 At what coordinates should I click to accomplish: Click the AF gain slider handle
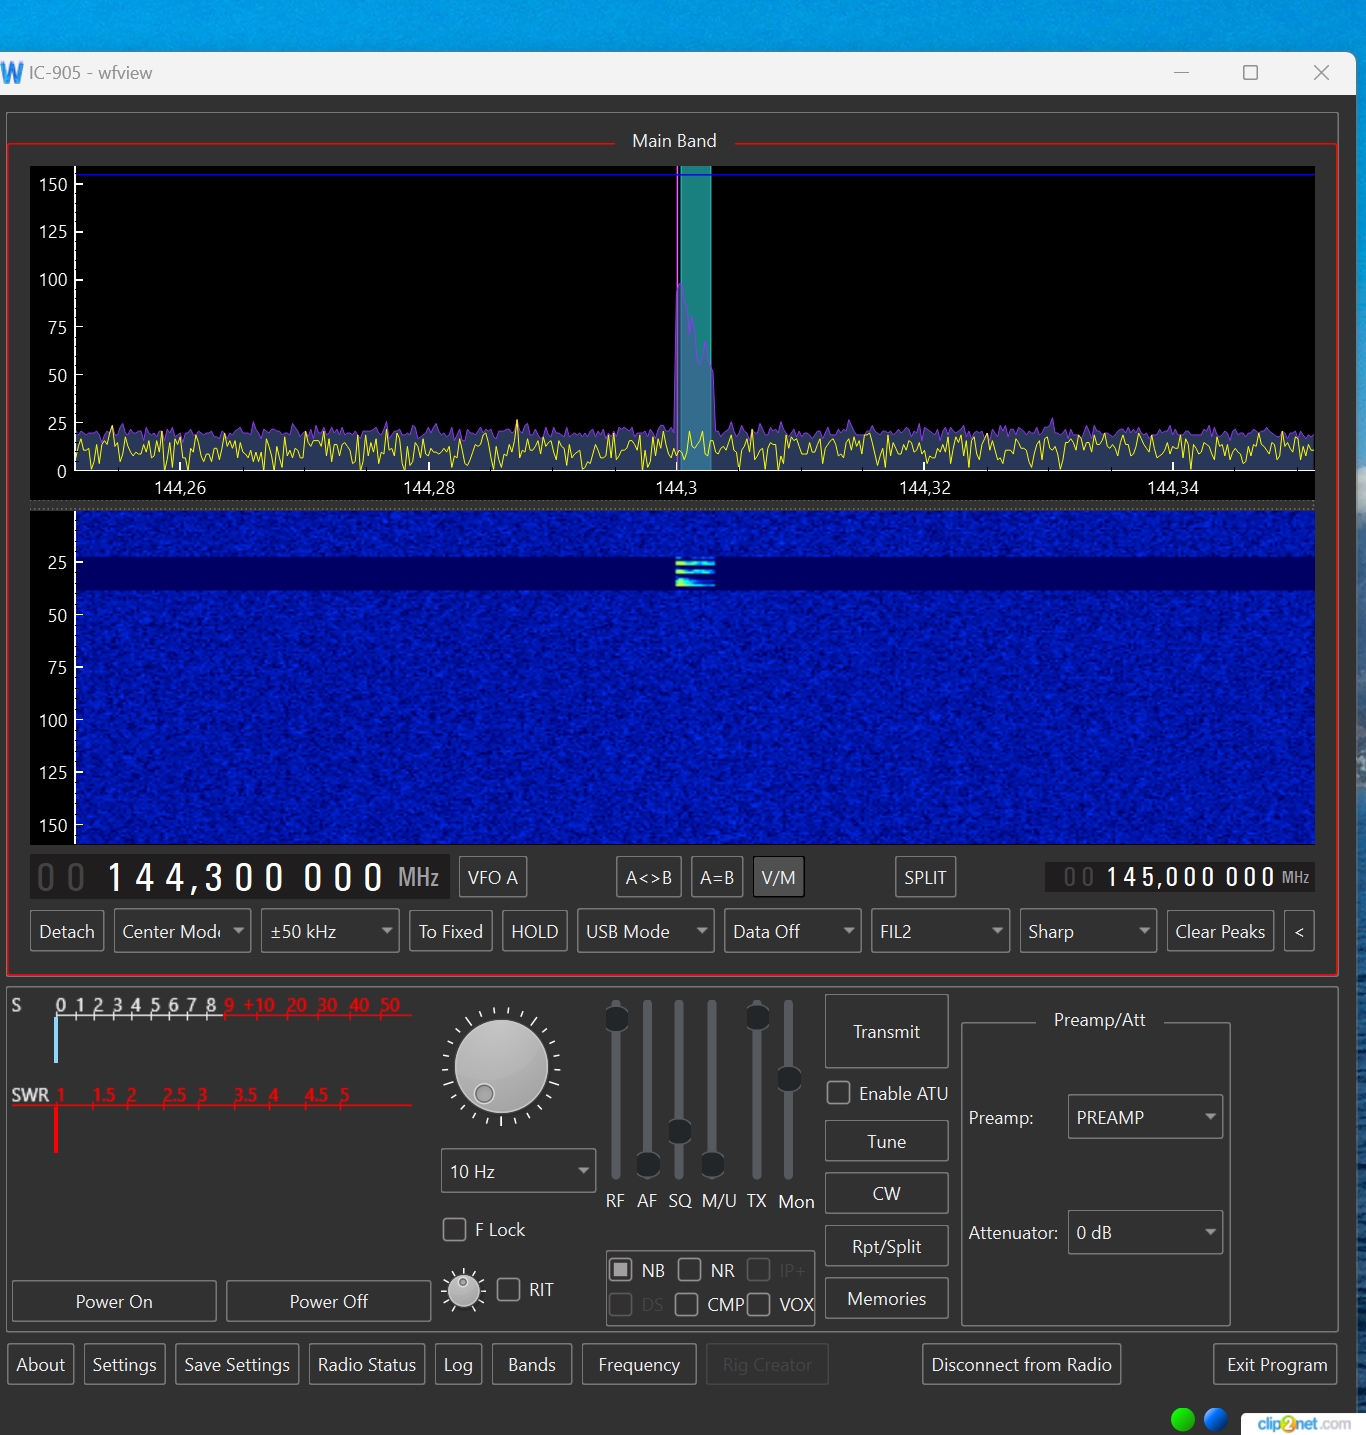tap(648, 1164)
